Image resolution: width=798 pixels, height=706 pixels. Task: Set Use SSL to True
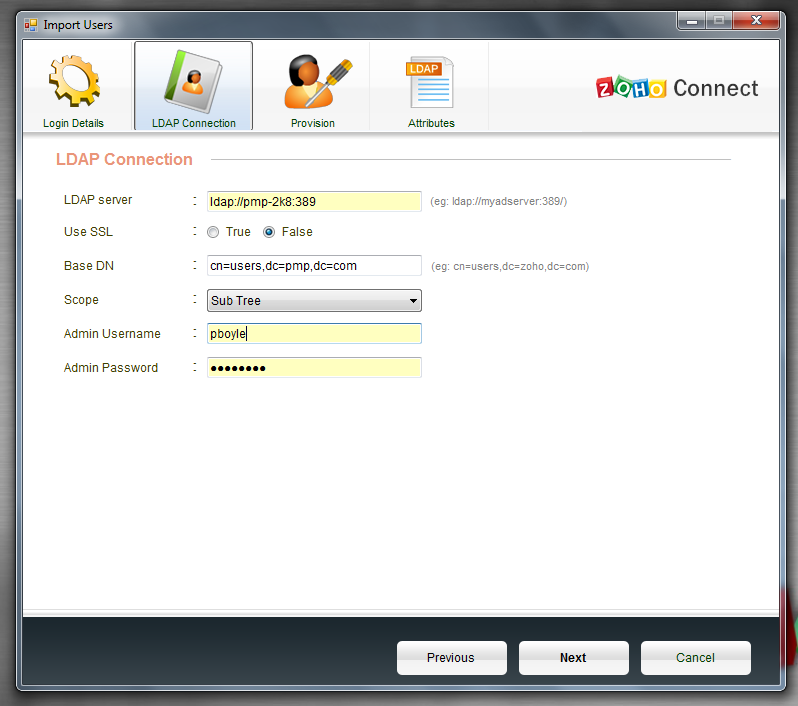[213, 232]
